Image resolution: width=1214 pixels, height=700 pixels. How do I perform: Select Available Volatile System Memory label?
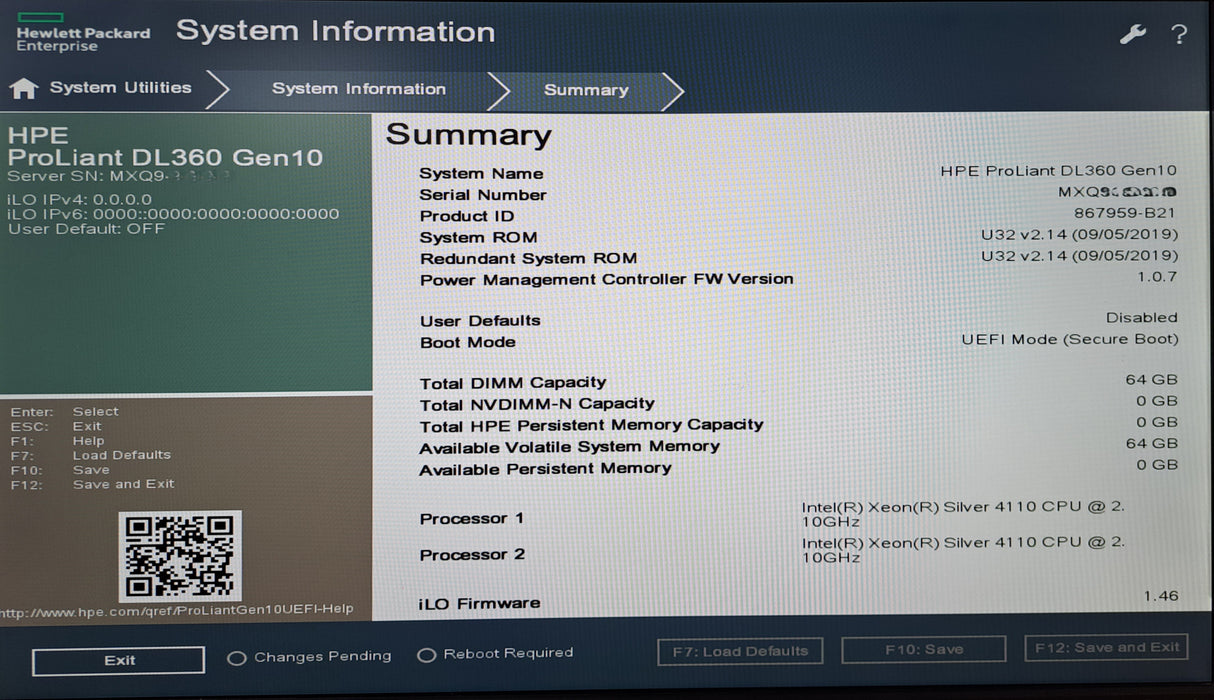pos(569,447)
